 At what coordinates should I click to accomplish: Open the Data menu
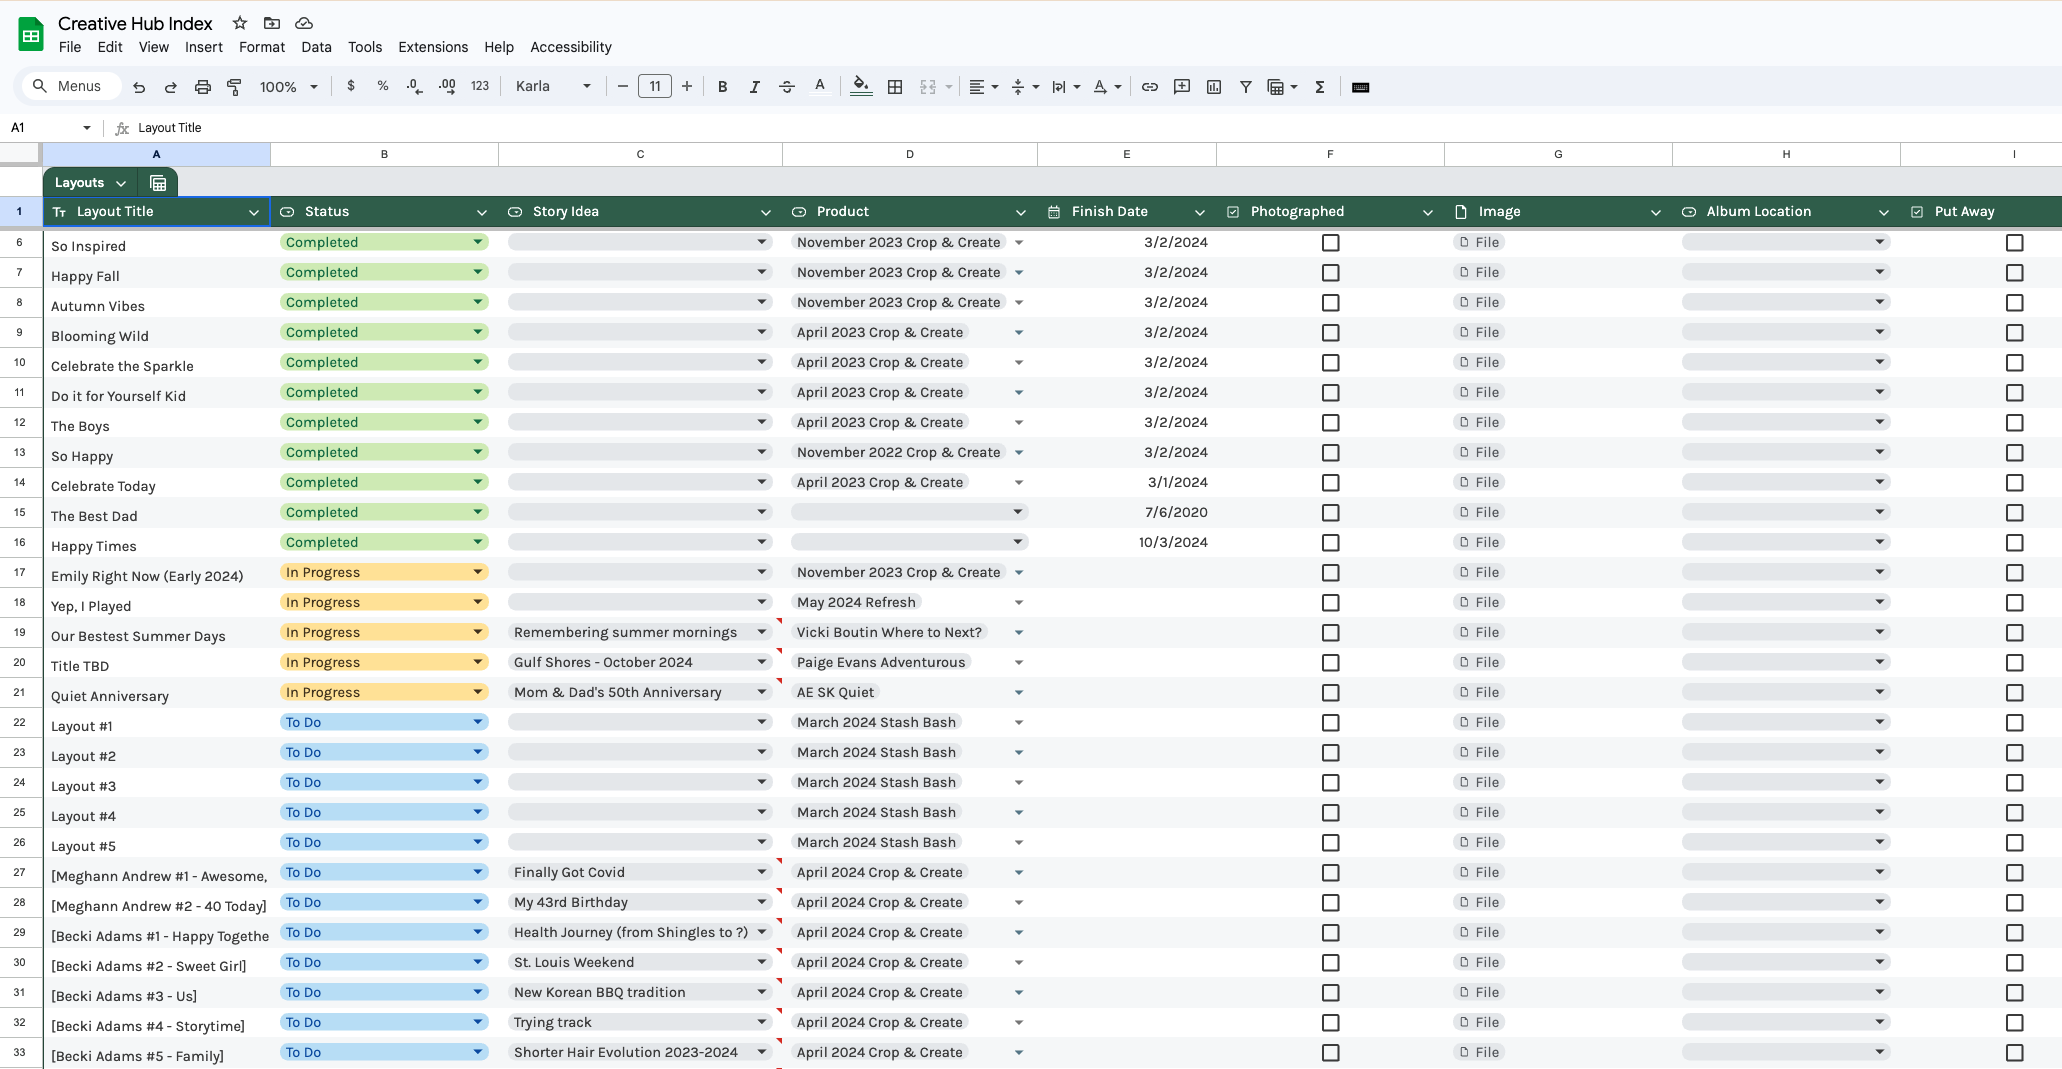[x=316, y=47]
